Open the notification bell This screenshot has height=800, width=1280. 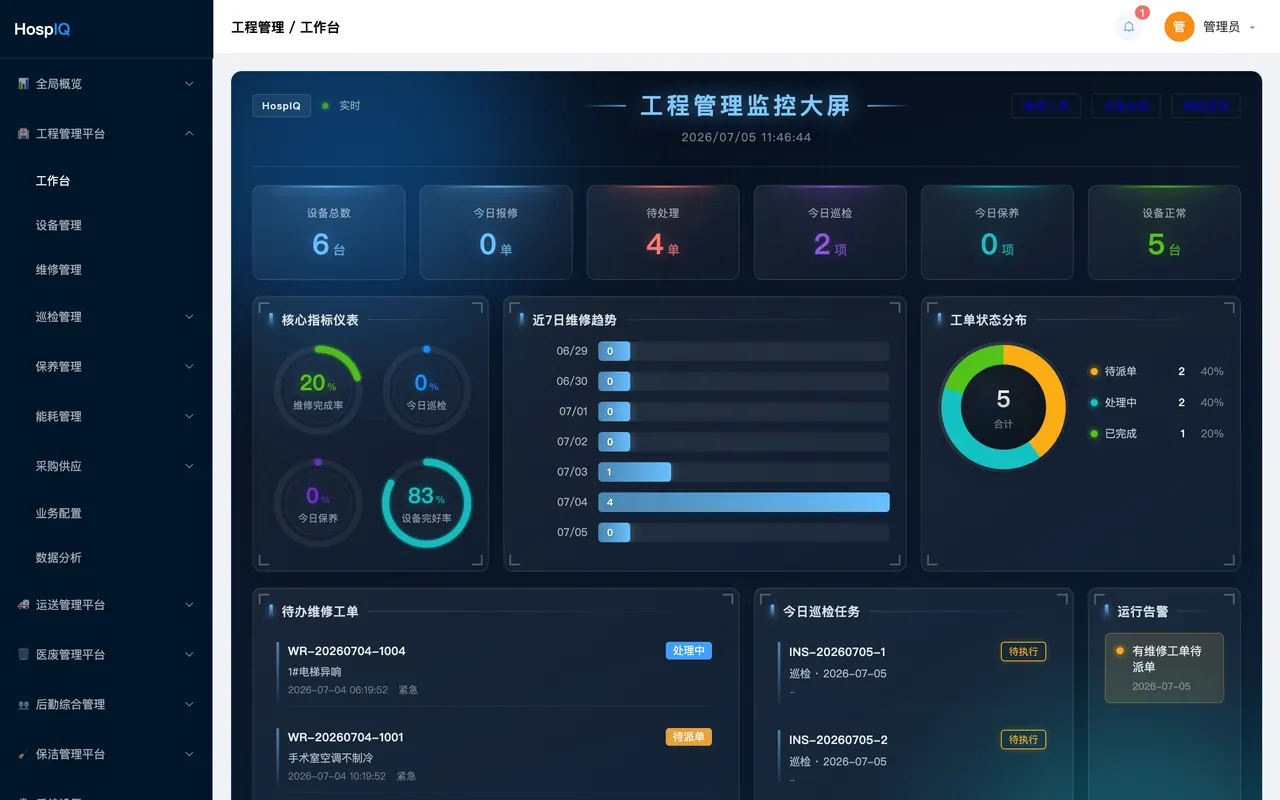tap(1129, 27)
